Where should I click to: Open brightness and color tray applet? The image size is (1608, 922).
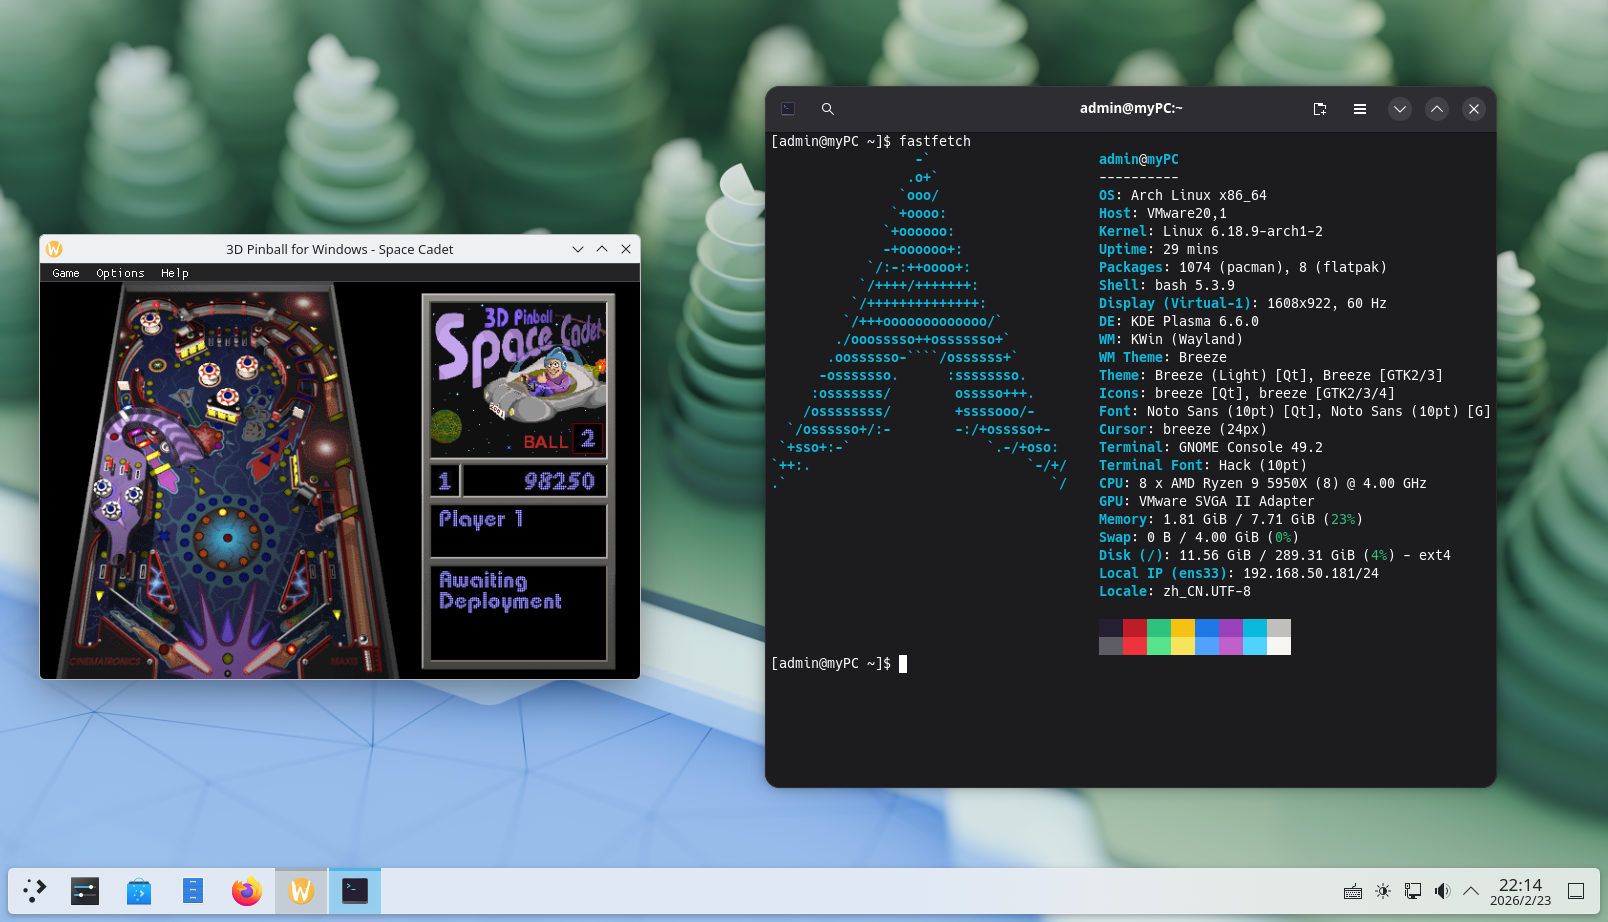1383,891
